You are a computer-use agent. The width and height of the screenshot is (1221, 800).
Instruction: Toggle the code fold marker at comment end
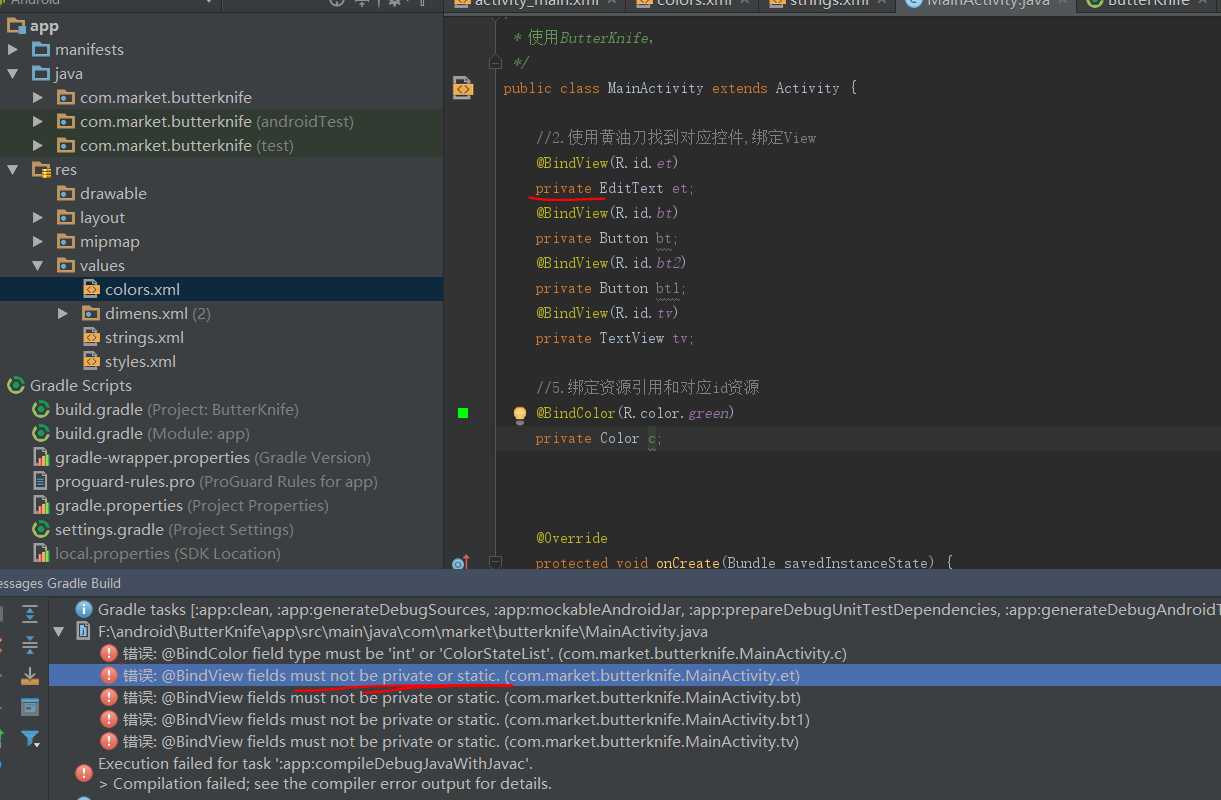pos(495,62)
